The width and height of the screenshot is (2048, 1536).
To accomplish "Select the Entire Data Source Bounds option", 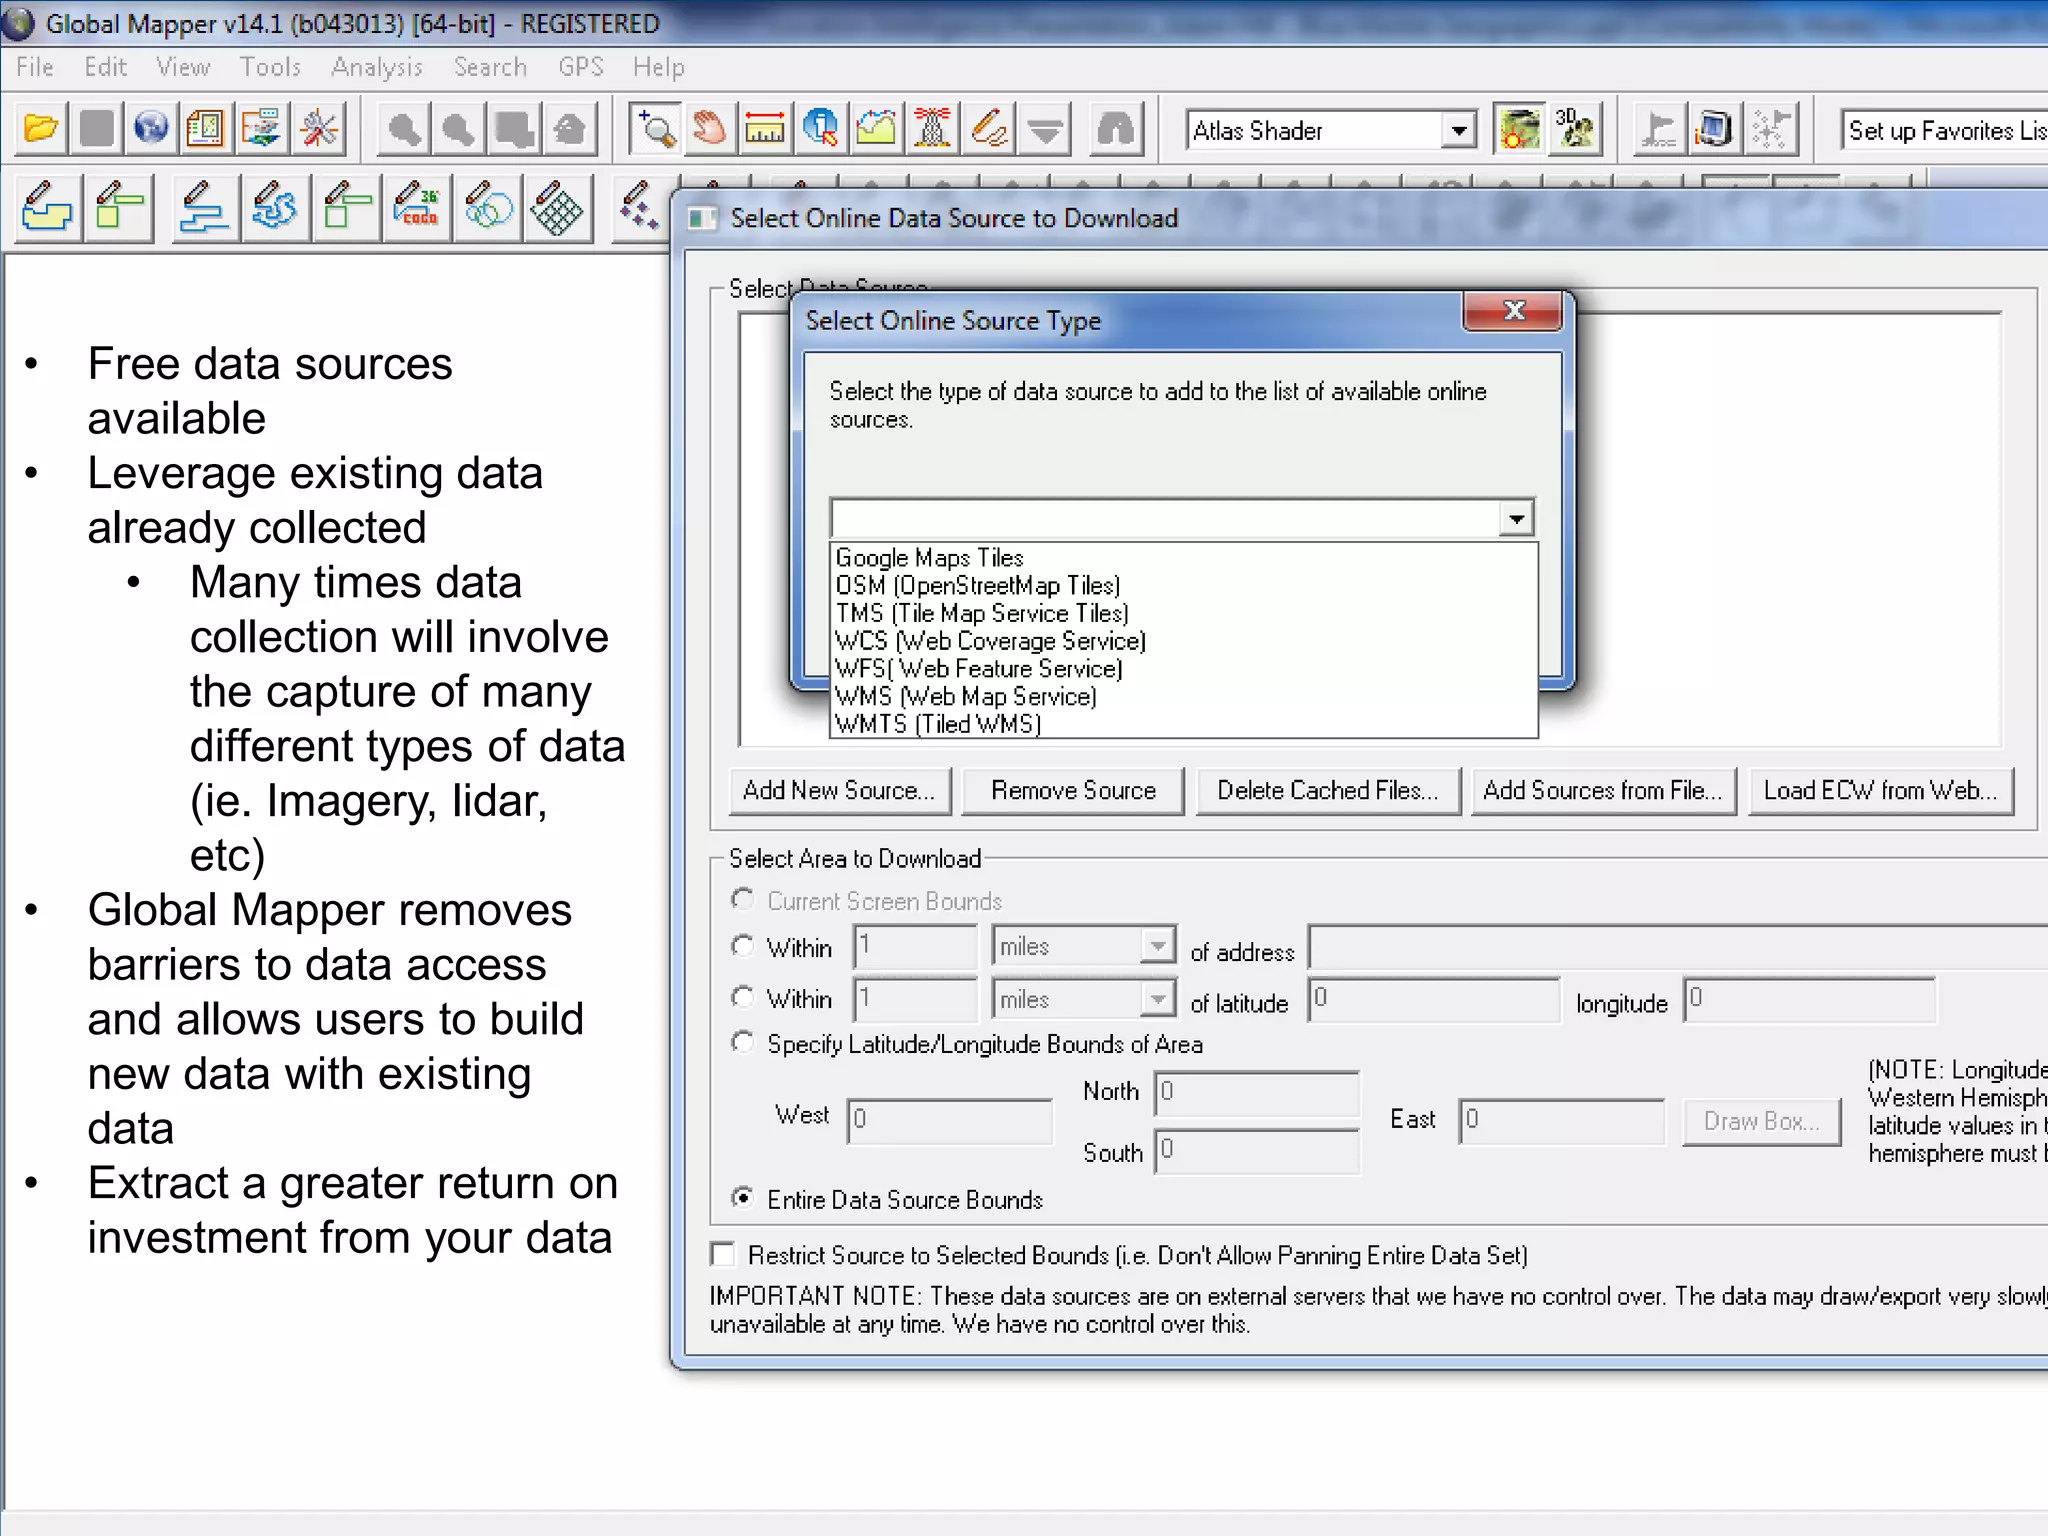I will [742, 1198].
